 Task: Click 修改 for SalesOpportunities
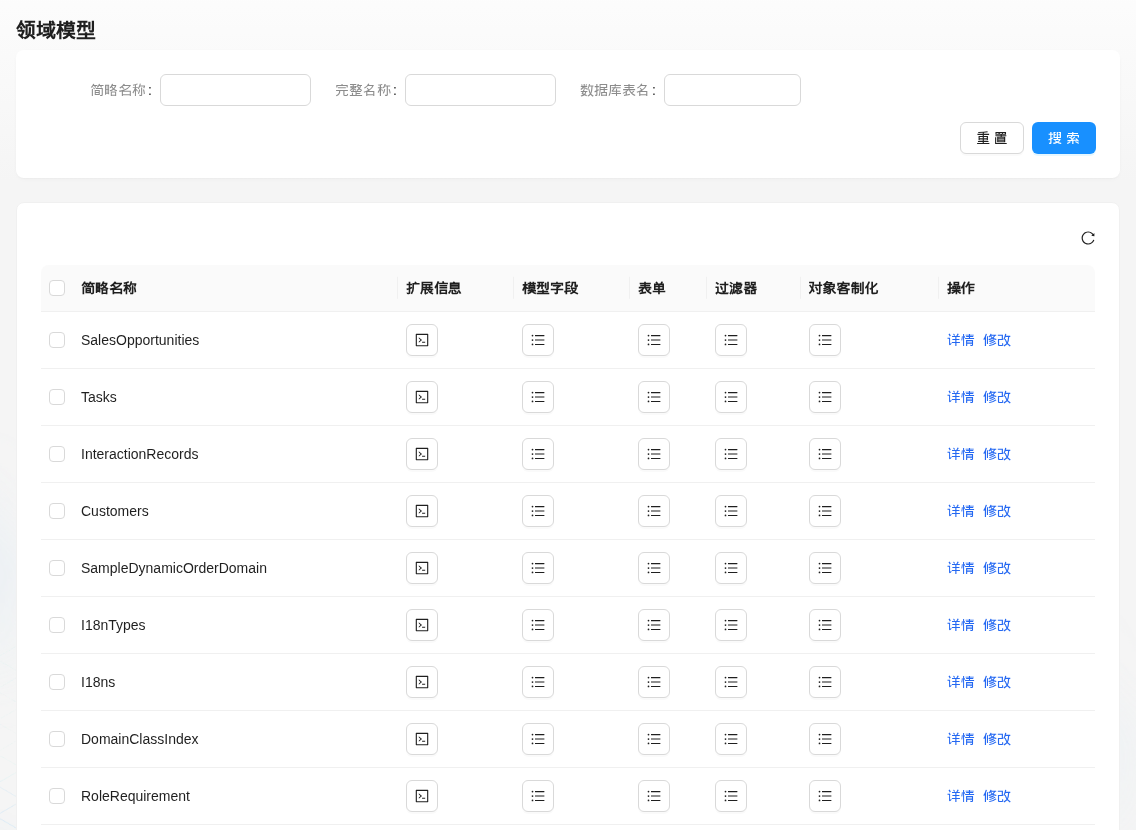(997, 340)
